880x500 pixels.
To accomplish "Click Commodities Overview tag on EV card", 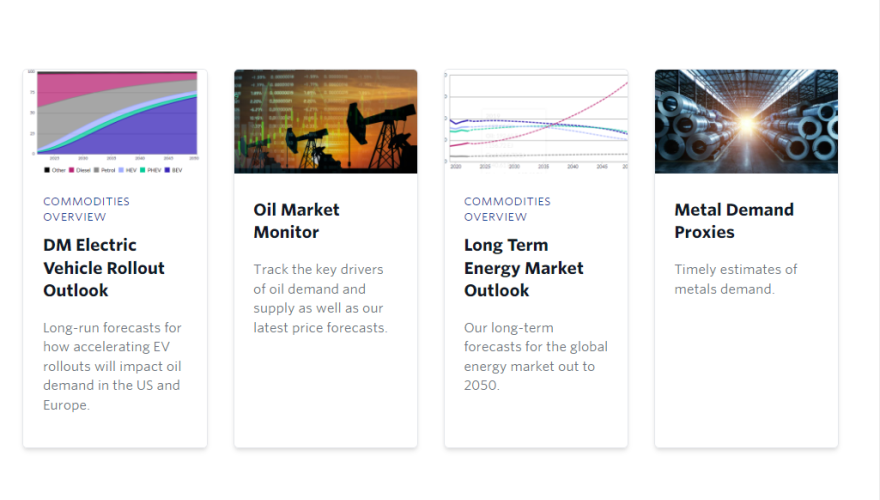I will [86, 209].
